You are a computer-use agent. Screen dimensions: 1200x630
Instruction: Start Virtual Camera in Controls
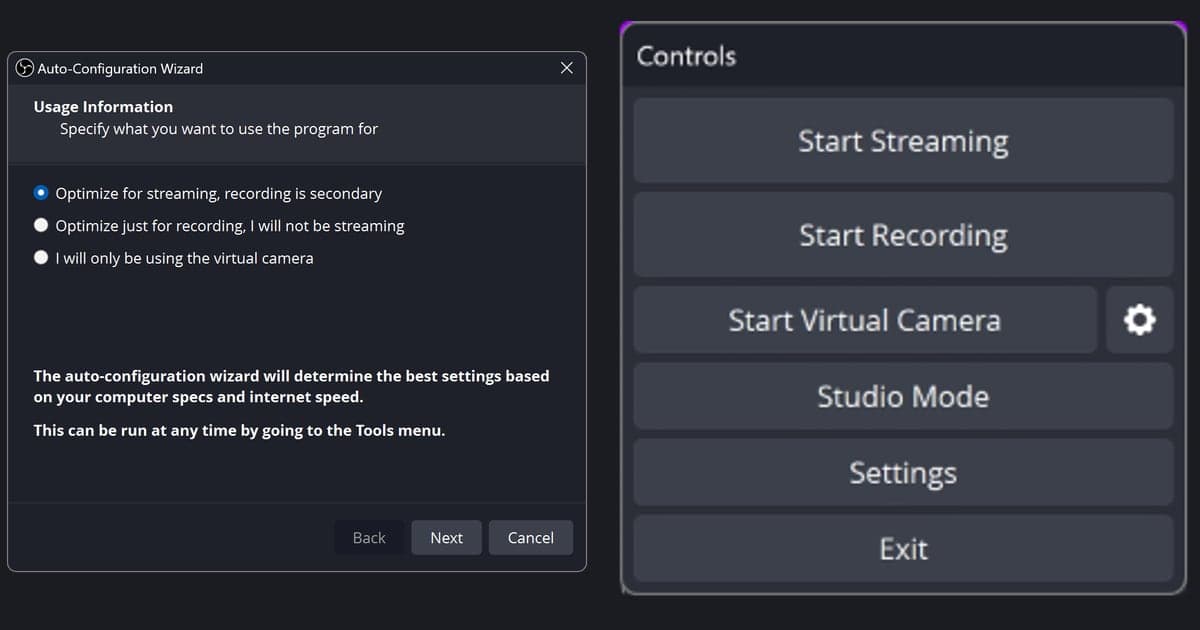(x=865, y=320)
